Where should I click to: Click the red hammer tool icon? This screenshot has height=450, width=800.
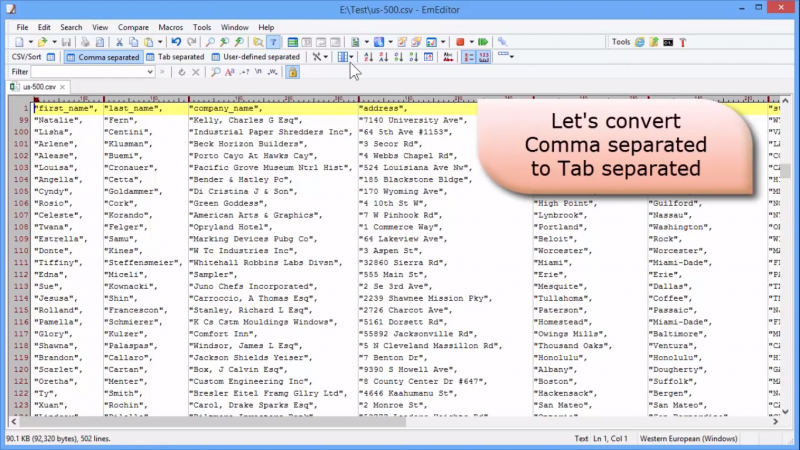[683, 42]
